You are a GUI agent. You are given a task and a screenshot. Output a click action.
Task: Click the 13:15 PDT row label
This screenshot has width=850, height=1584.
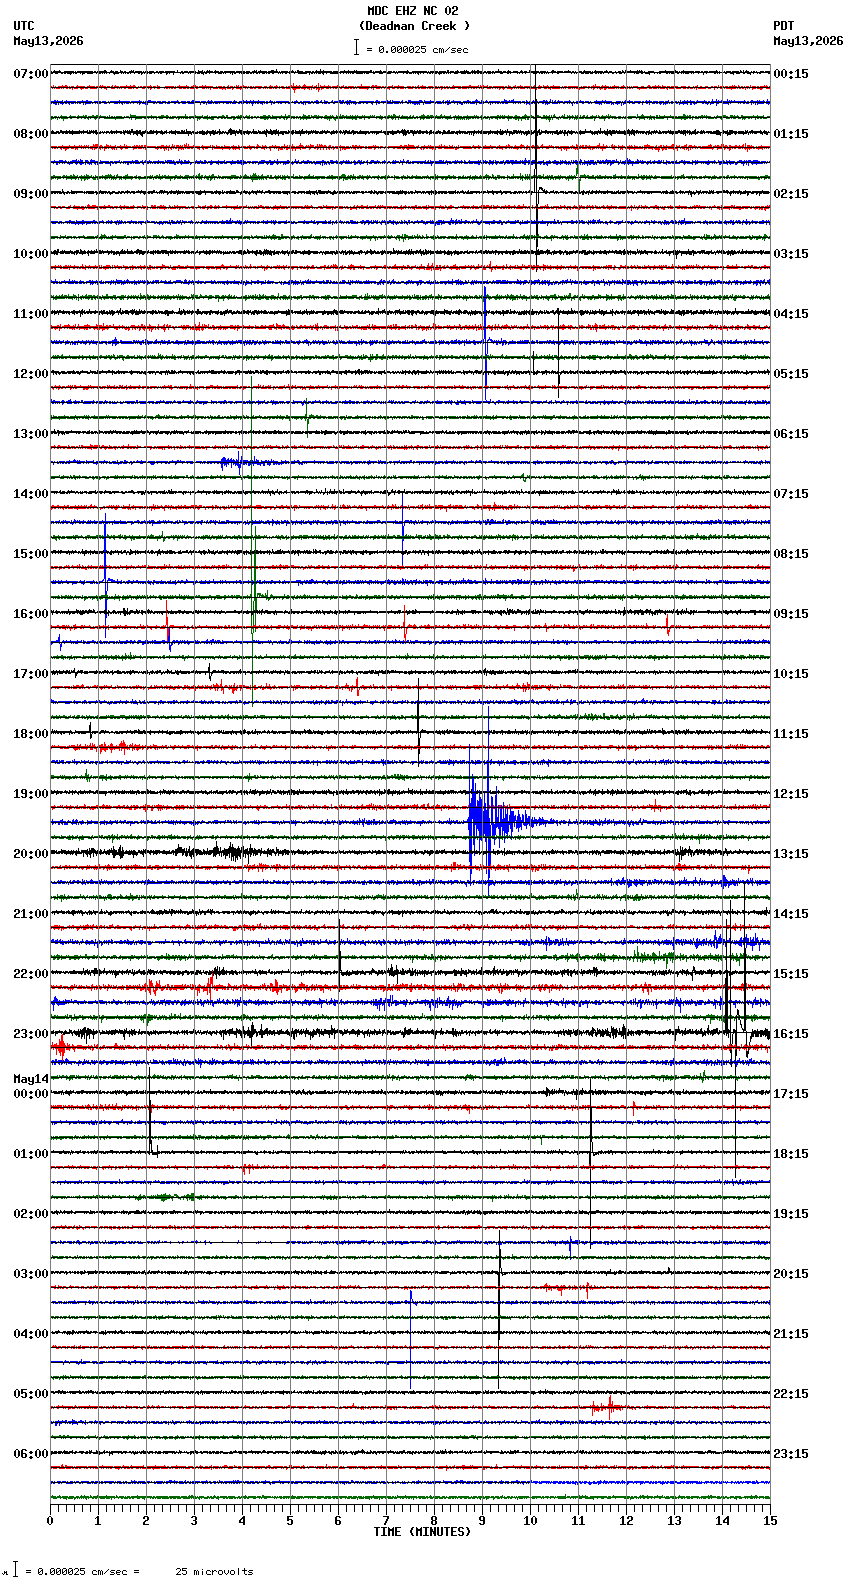tap(791, 854)
